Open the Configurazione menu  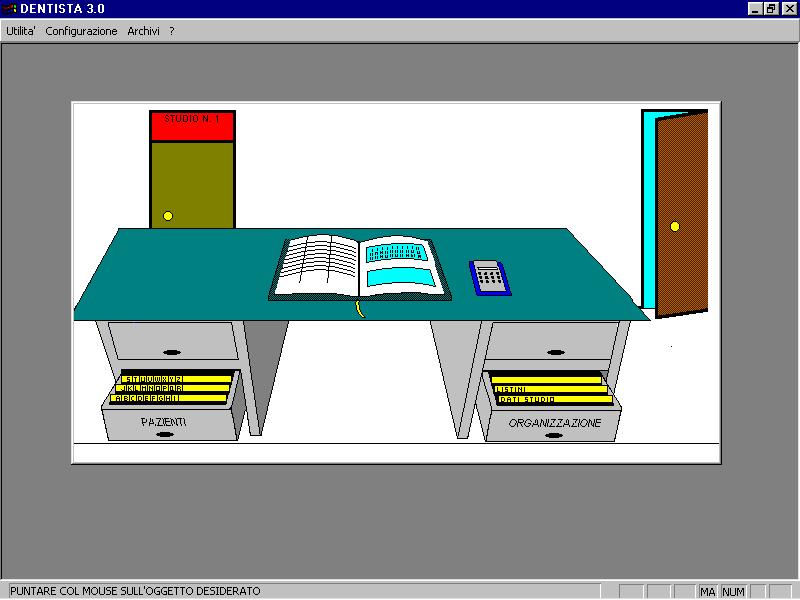pyautogui.click(x=81, y=31)
